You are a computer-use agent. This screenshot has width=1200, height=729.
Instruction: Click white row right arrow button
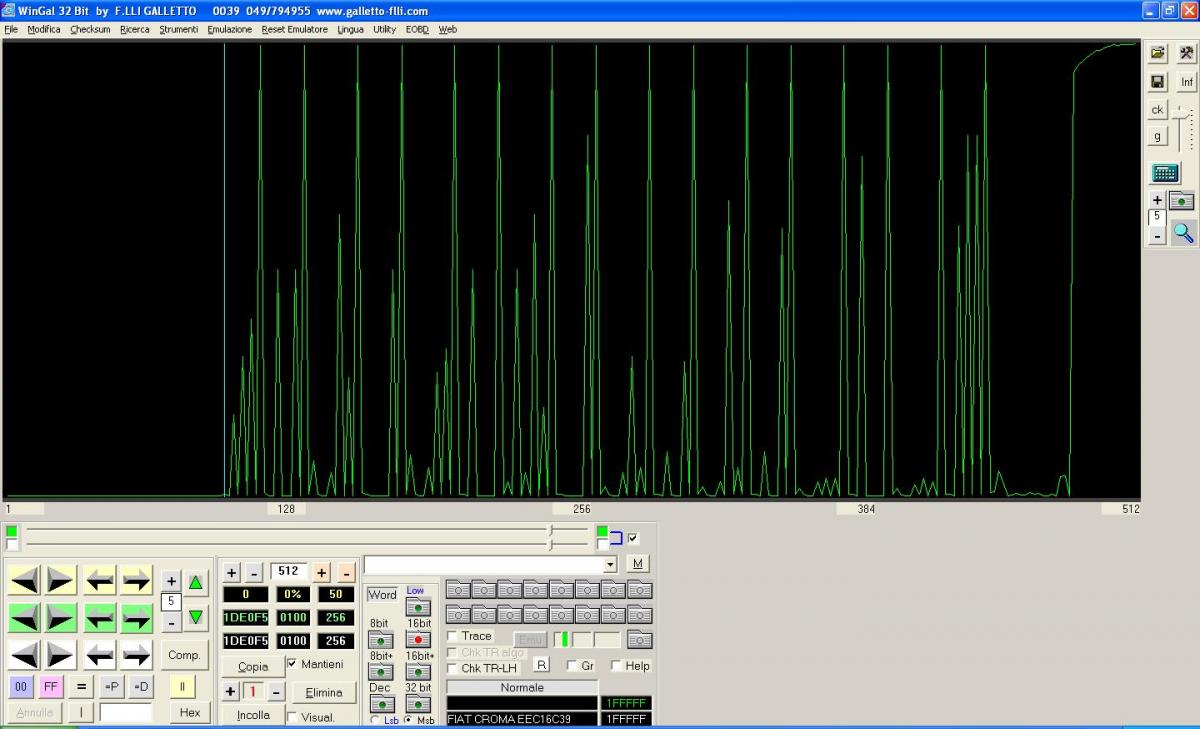136,655
